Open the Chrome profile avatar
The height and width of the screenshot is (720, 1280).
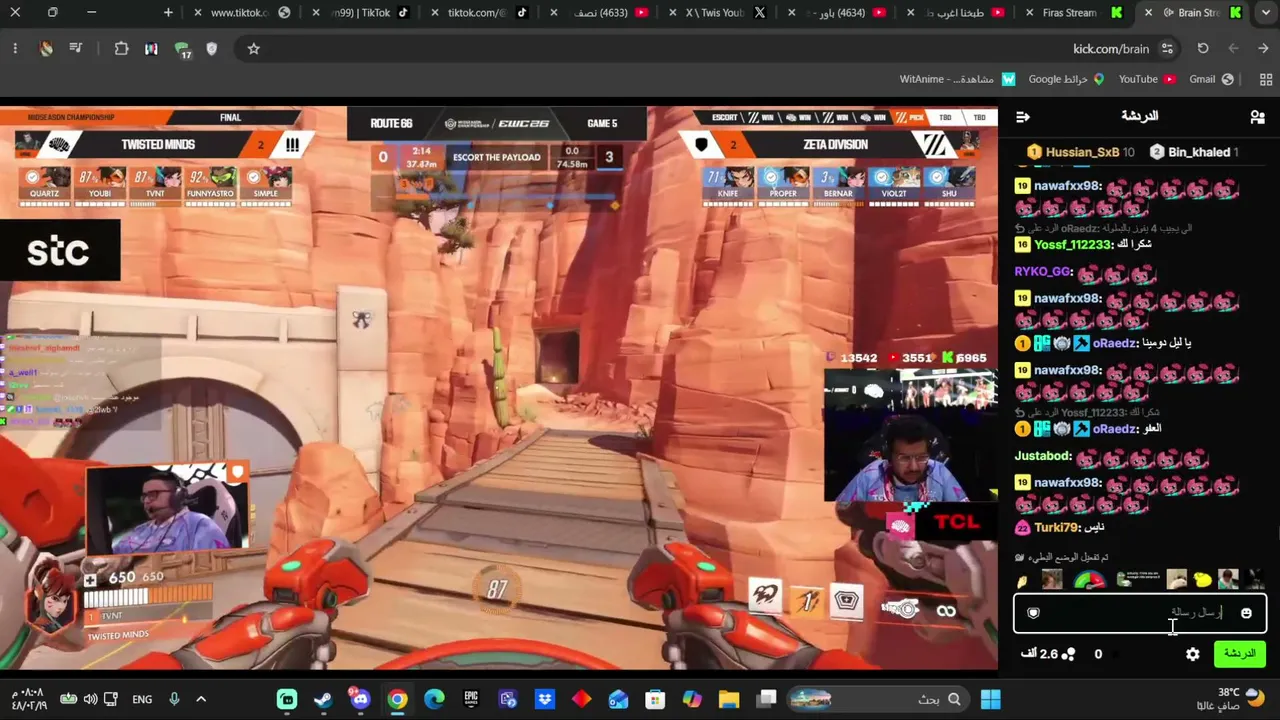coord(46,48)
